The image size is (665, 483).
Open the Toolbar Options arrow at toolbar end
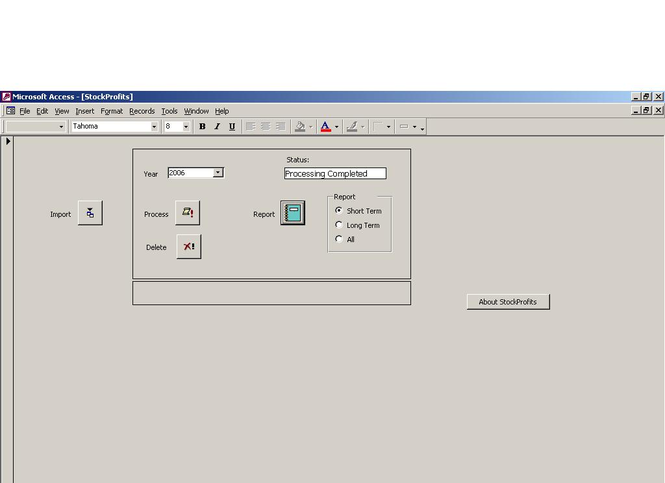[x=422, y=127]
